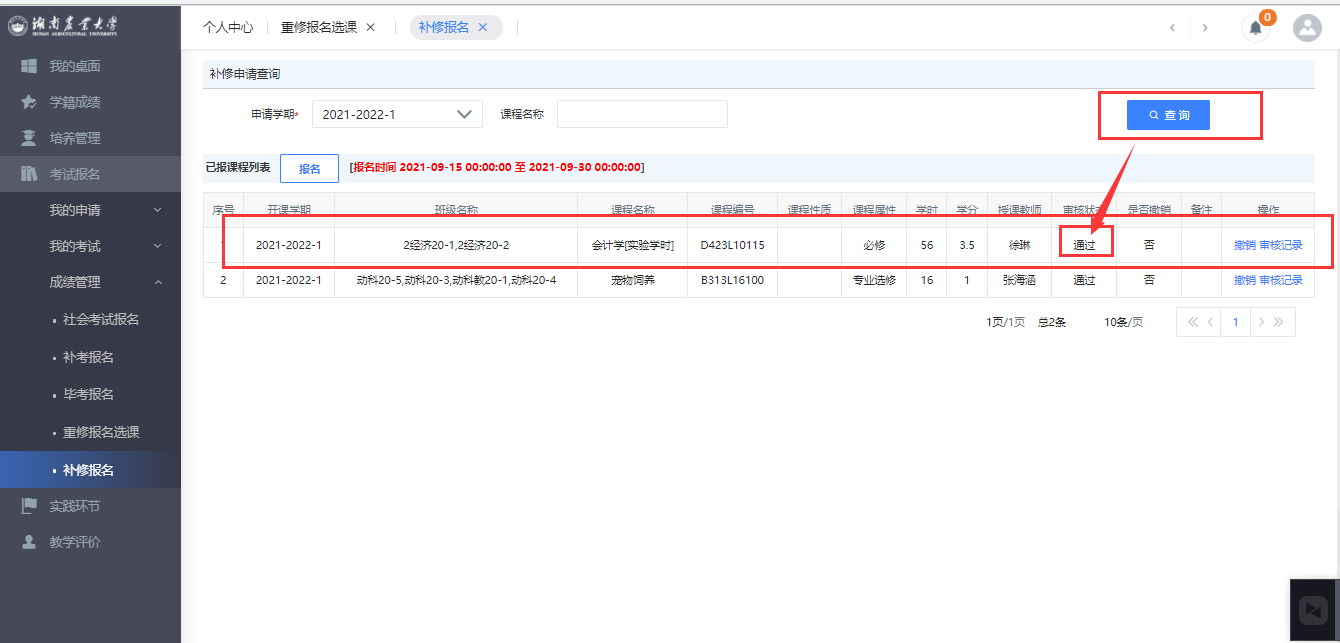Close the 重修报名选课 tab
The height and width of the screenshot is (643, 1340).
[371, 28]
